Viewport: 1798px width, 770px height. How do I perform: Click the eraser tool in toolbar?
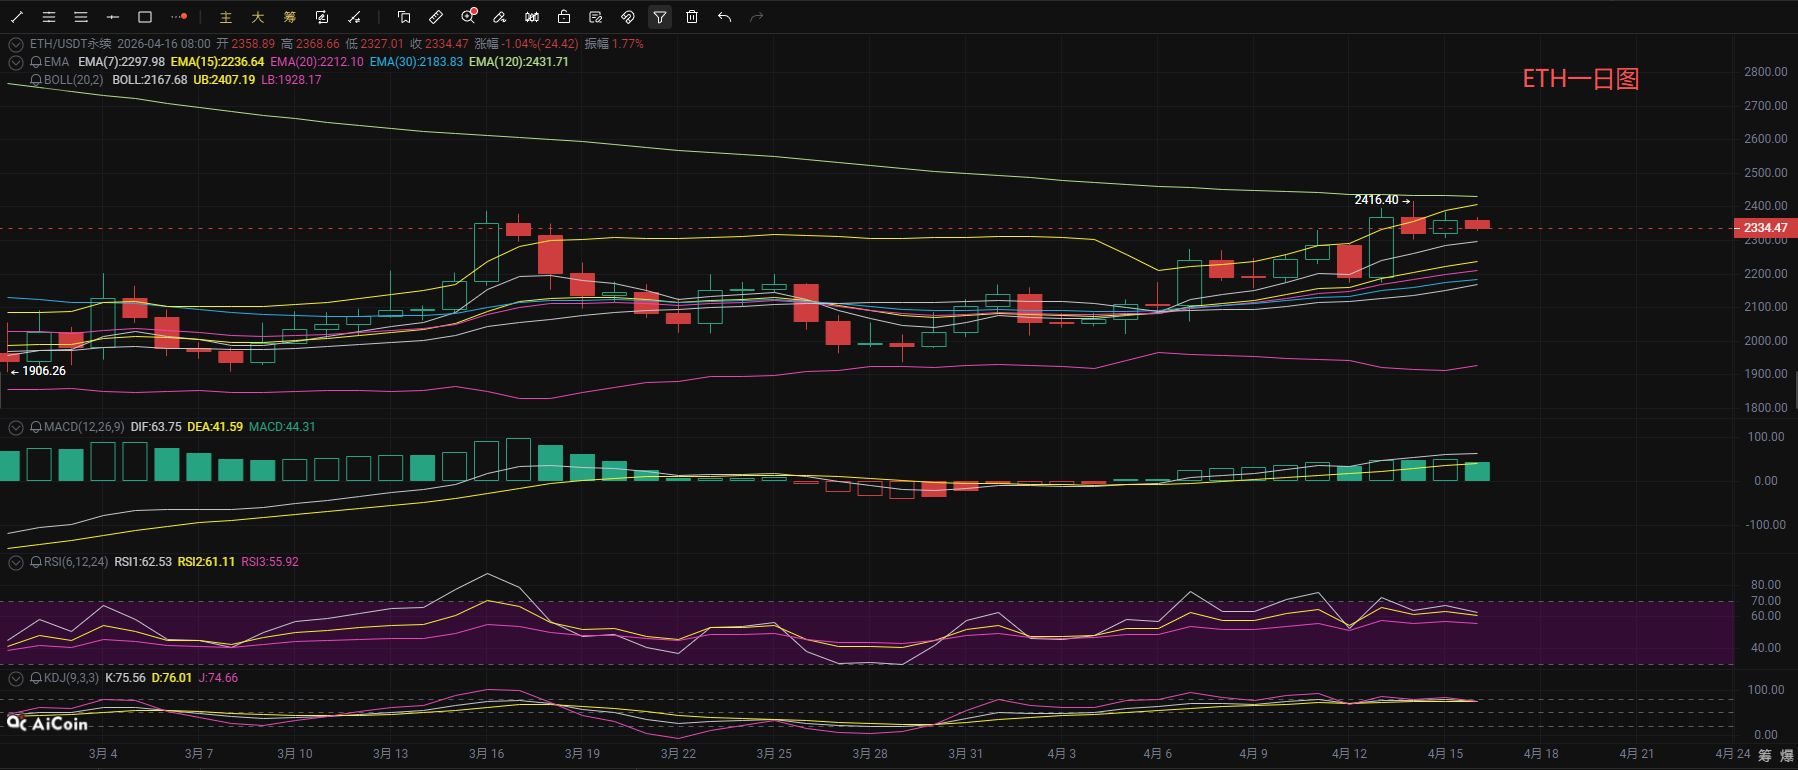coord(500,17)
